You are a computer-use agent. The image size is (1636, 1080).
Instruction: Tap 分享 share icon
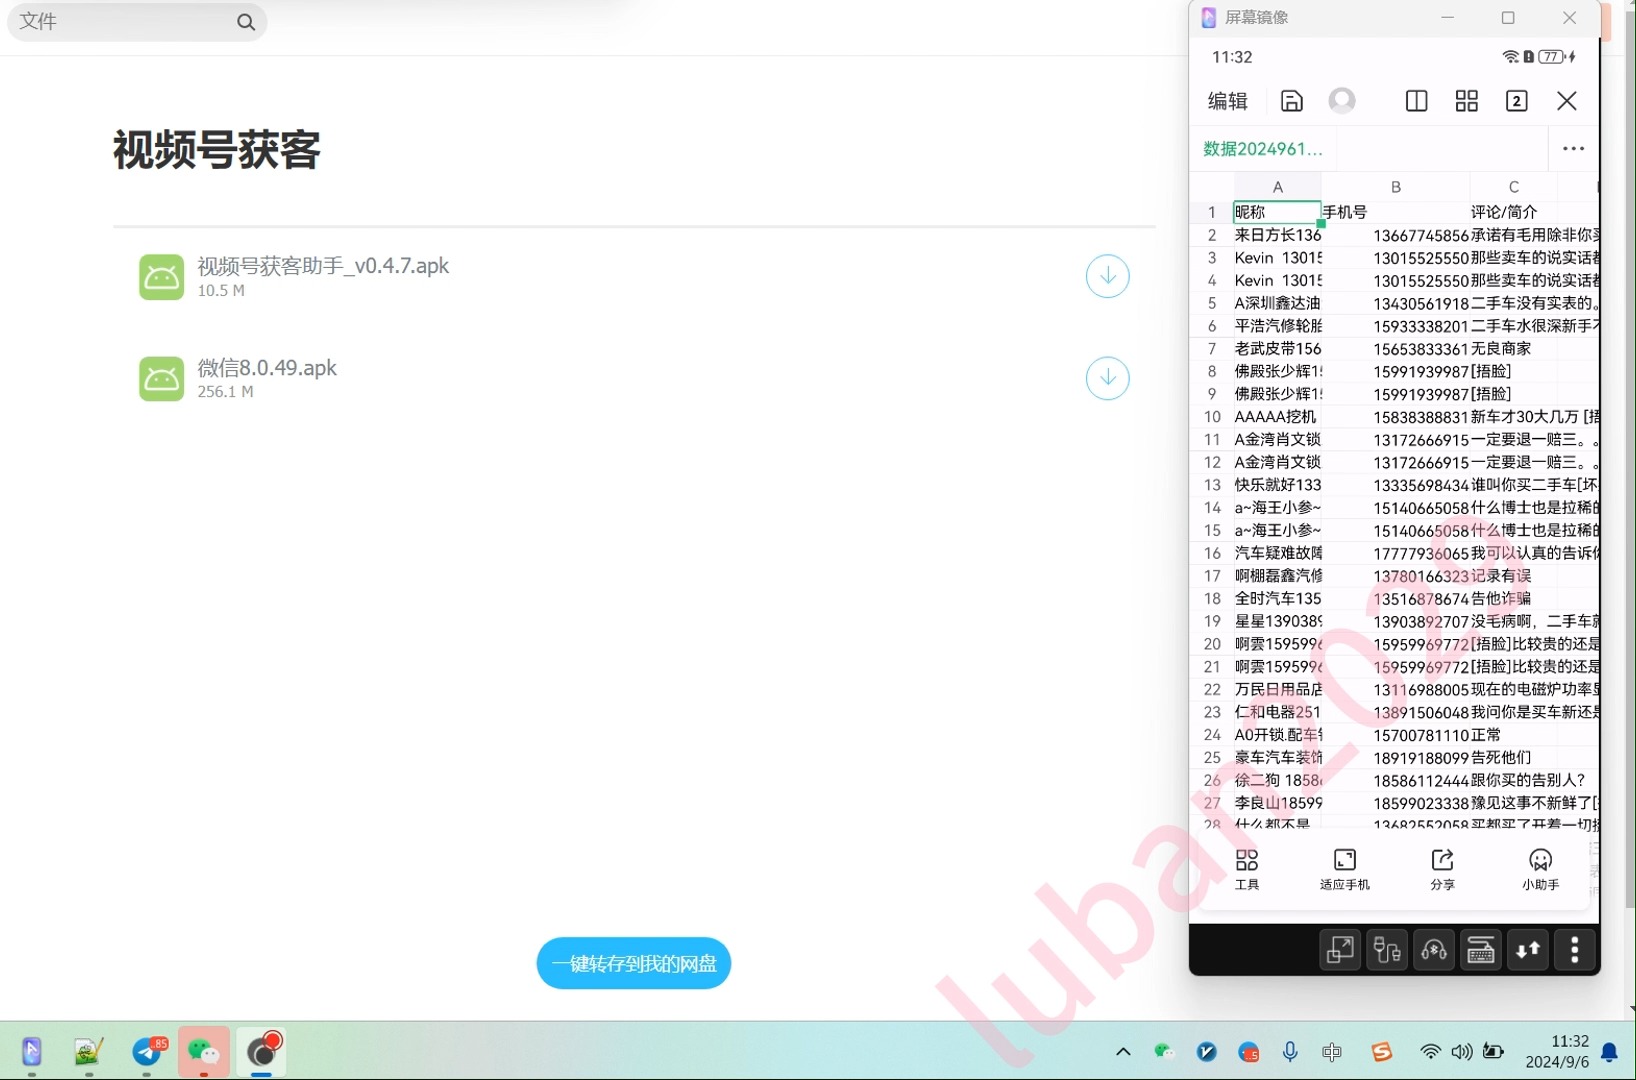point(1442,869)
